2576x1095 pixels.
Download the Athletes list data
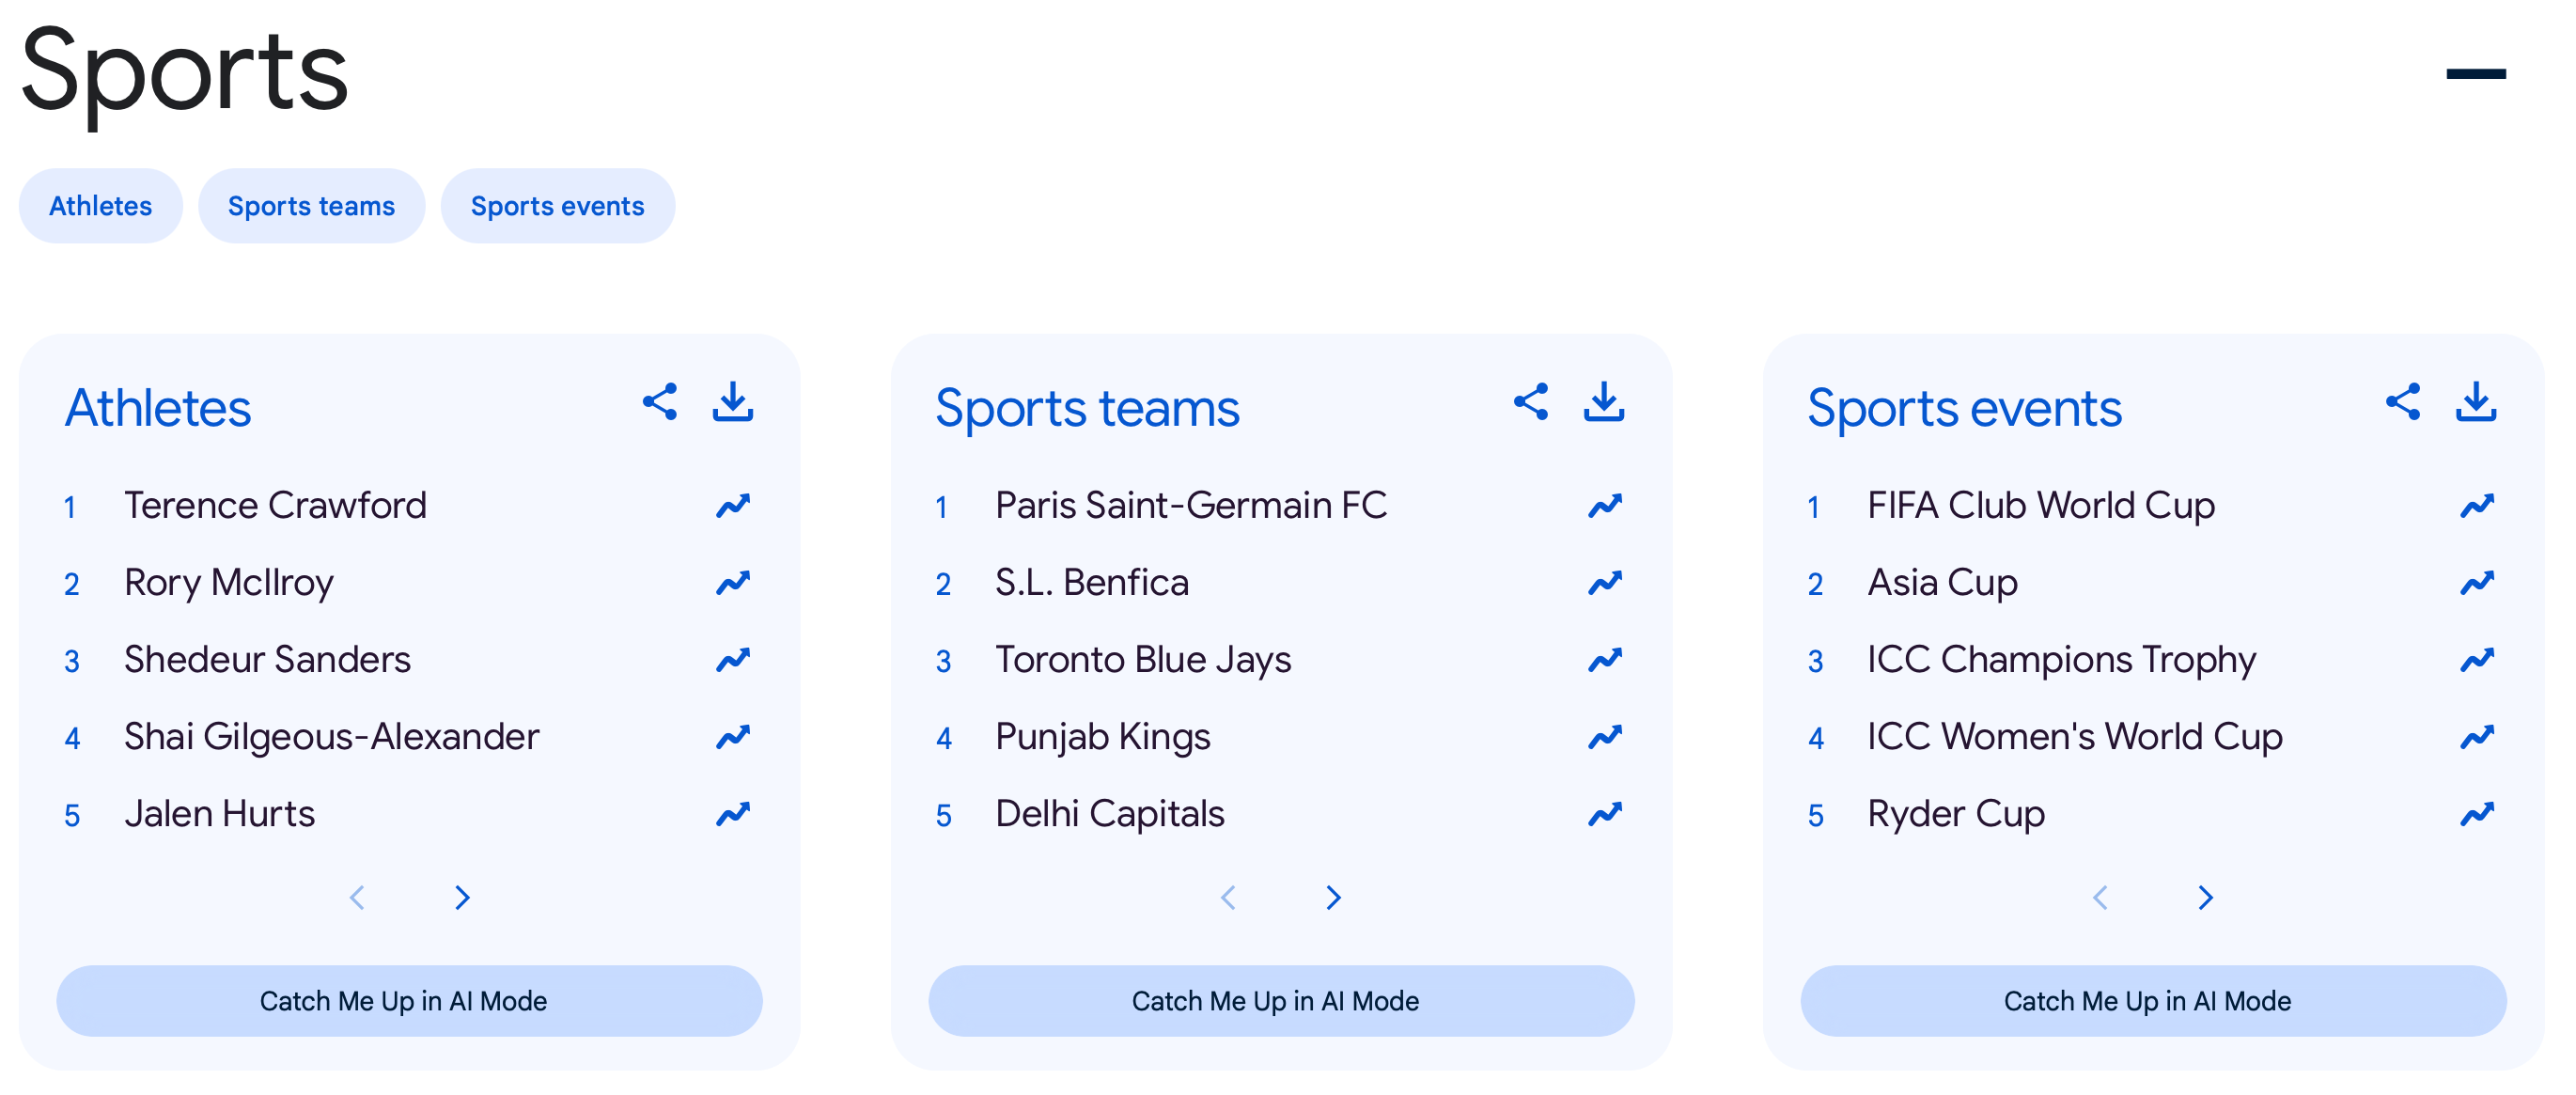[x=733, y=403]
